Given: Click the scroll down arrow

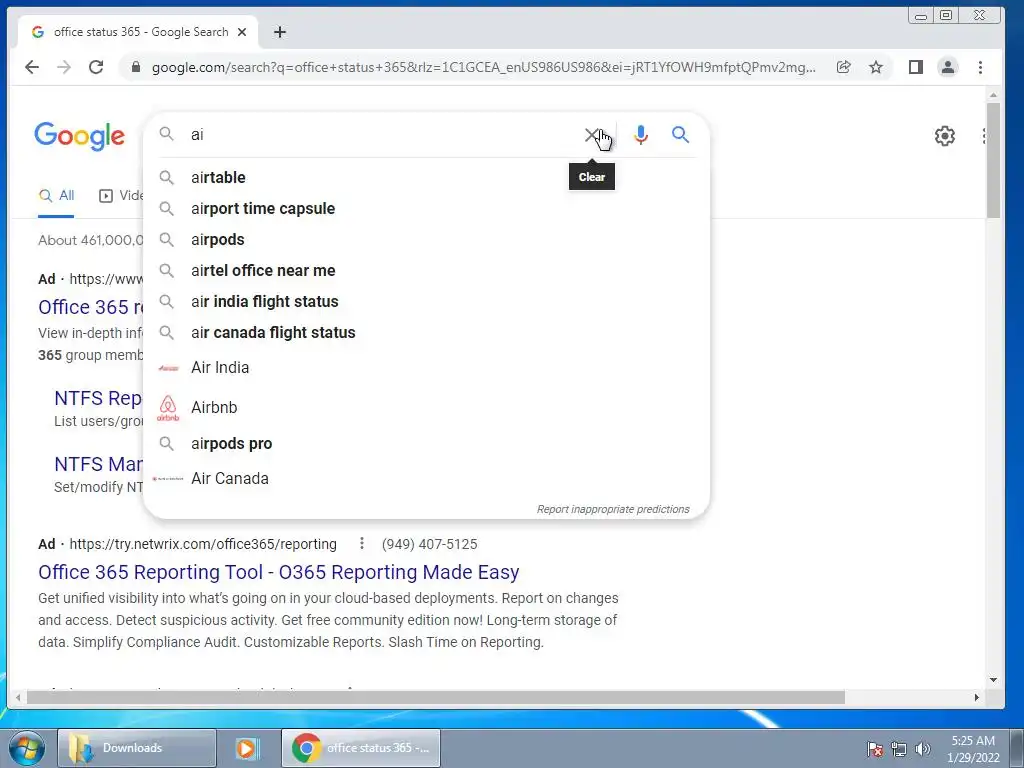Looking at the screenshot, I should point(993,680).
